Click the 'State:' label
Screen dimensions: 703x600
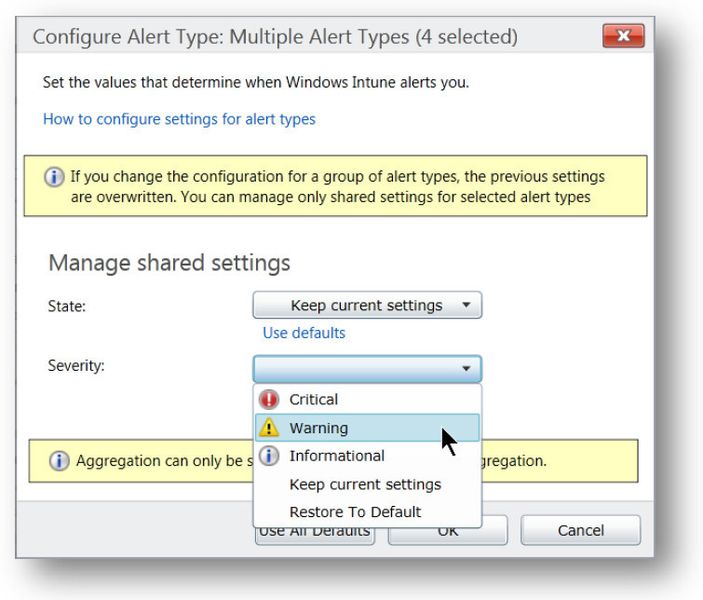67,306
